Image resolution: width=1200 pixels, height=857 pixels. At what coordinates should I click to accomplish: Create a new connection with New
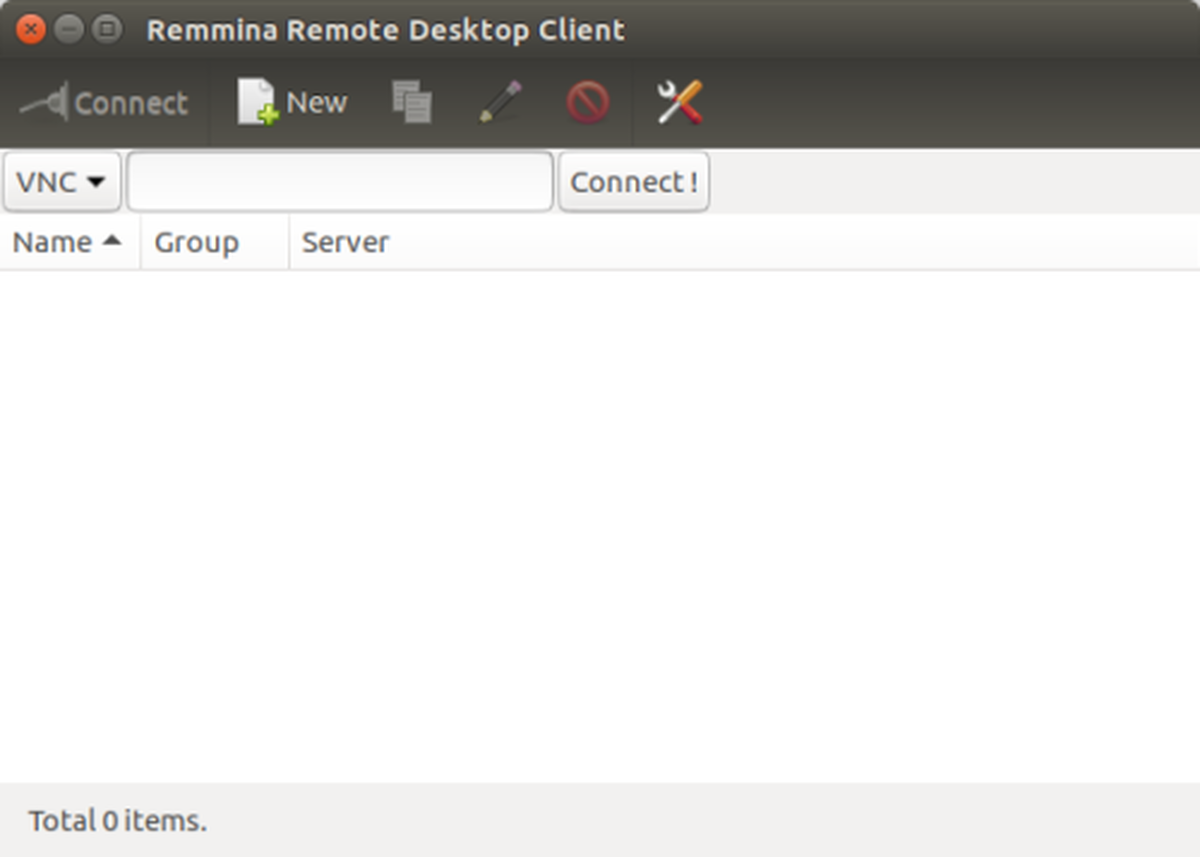292,102
